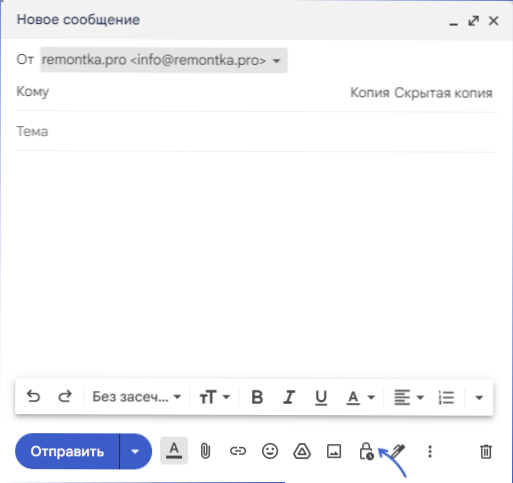Viewport: 513px width, 483px height.
Task: Attach files with the paperclip icon
Action: pyautogui.click(x=205, y=451)
